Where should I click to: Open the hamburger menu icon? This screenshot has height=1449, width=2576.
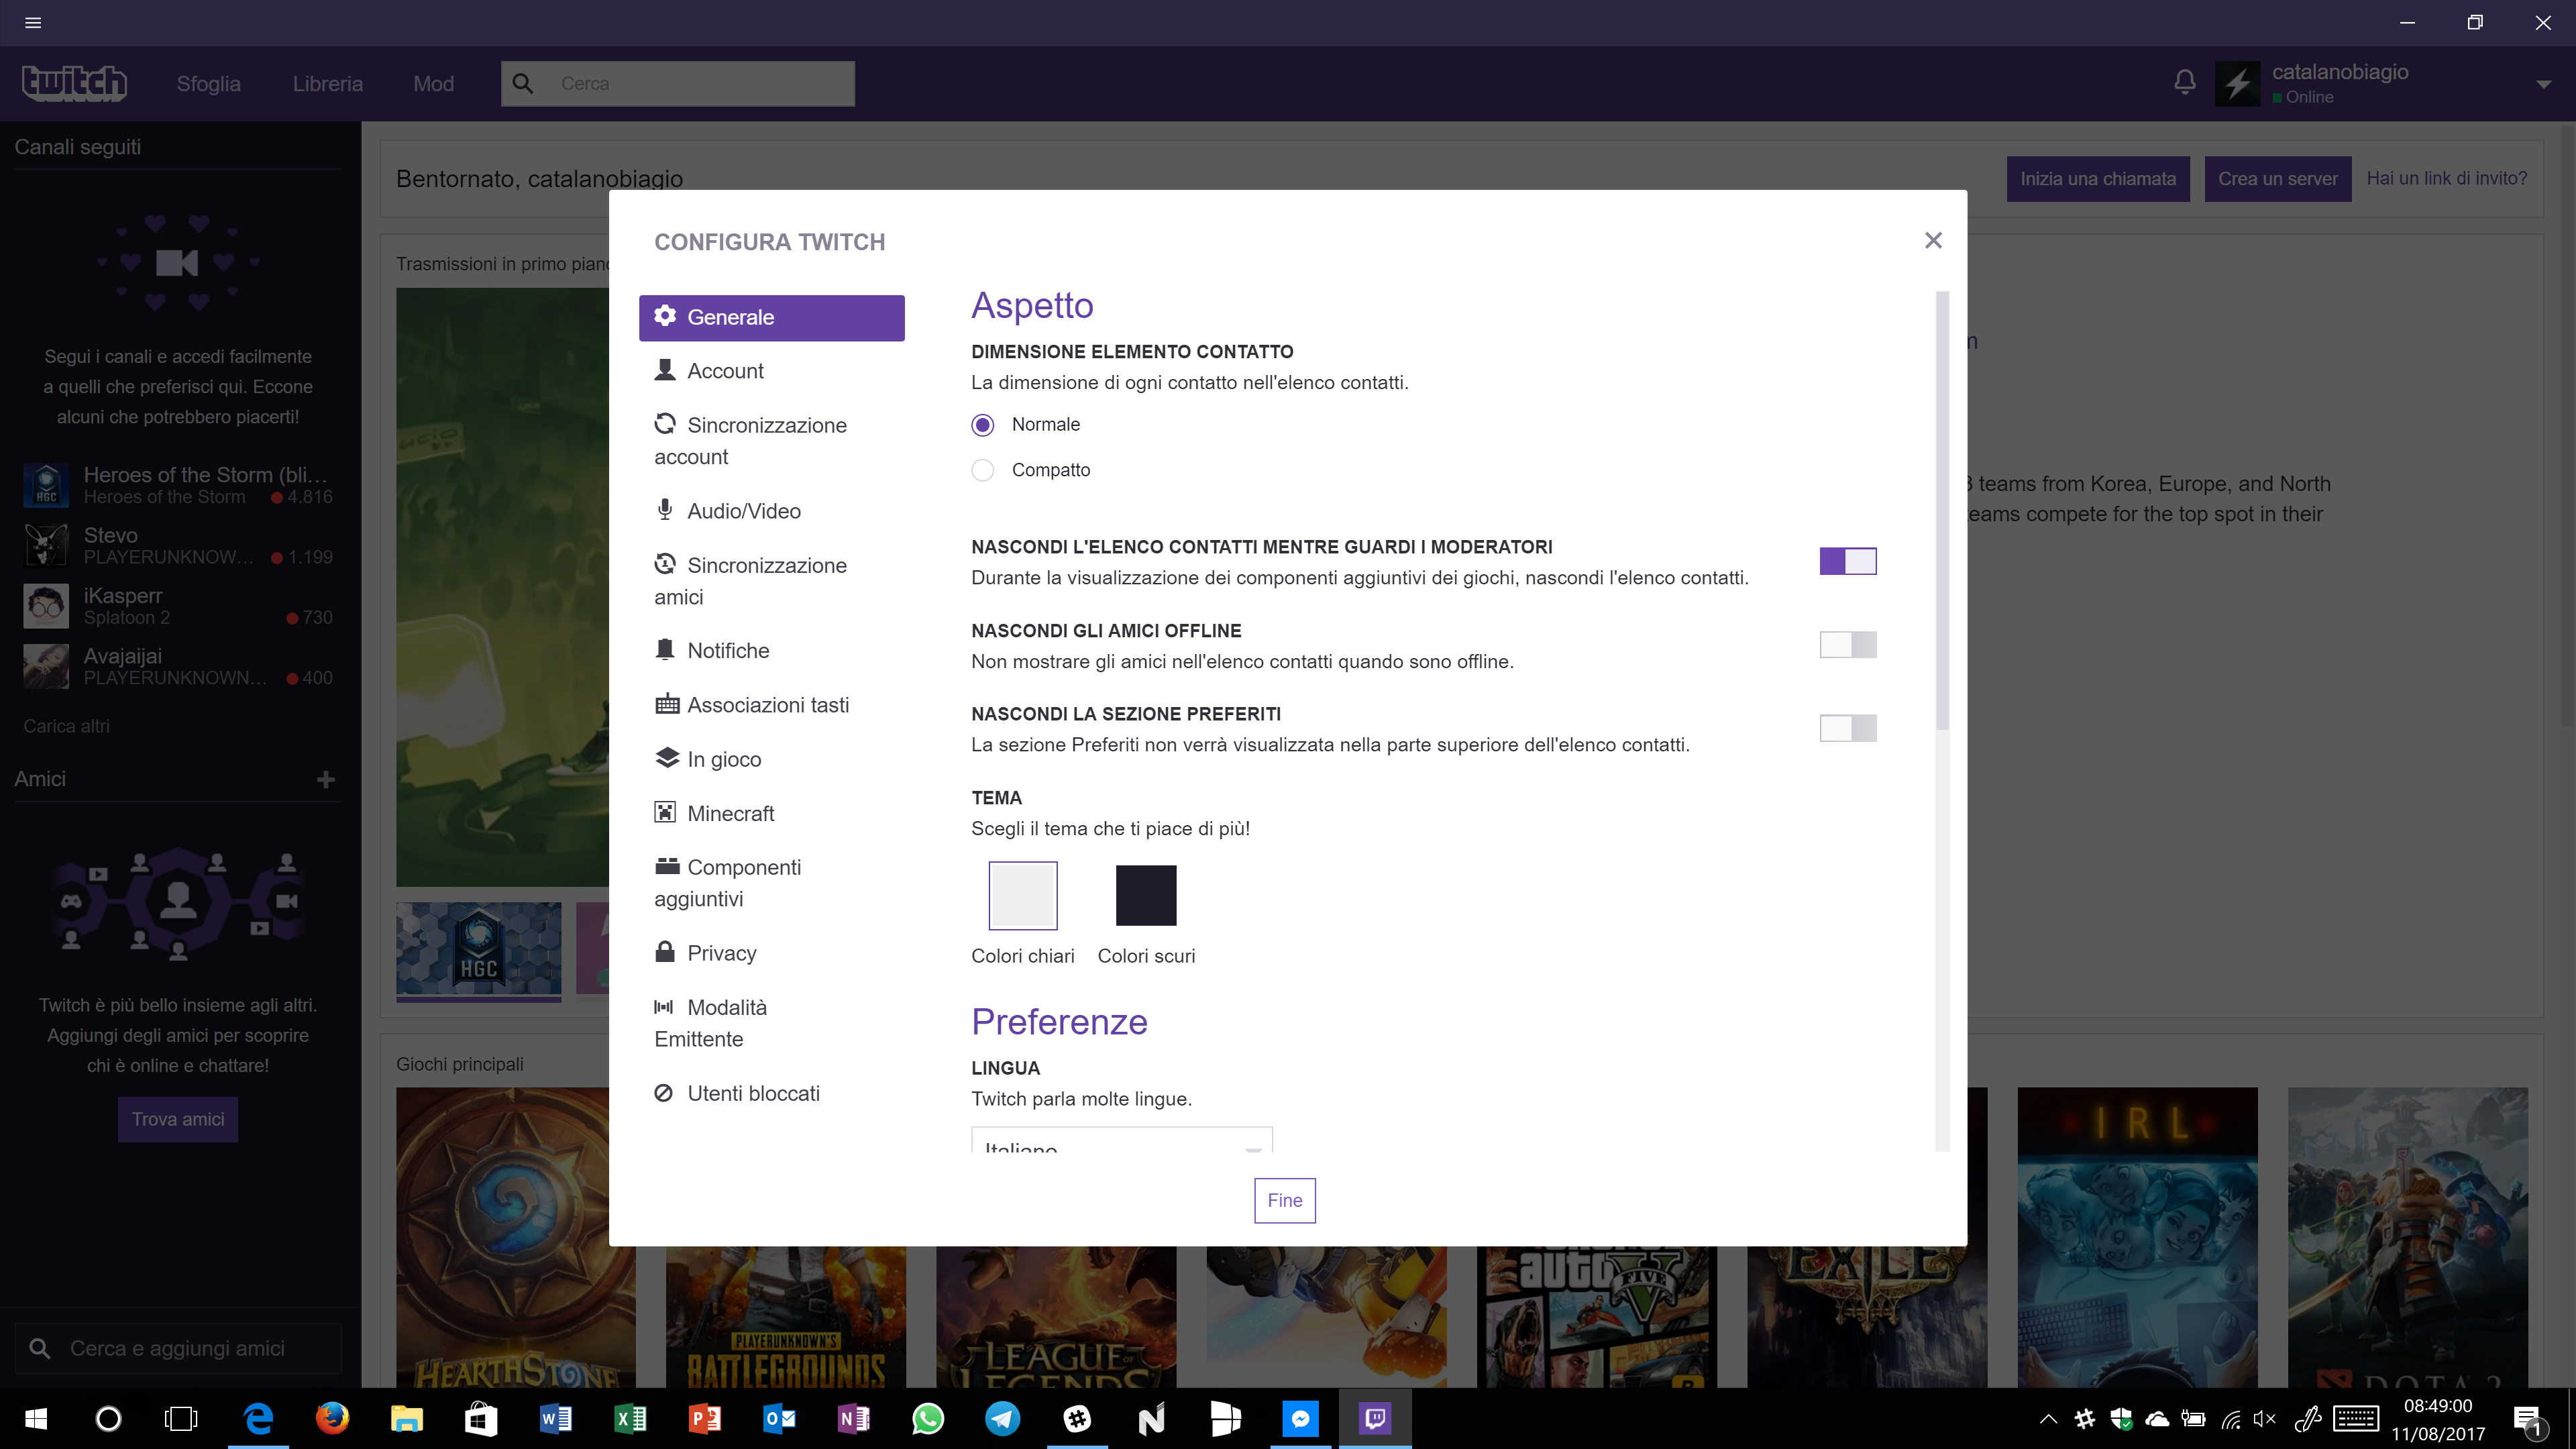pyautogui.click(x=33, y=22)
